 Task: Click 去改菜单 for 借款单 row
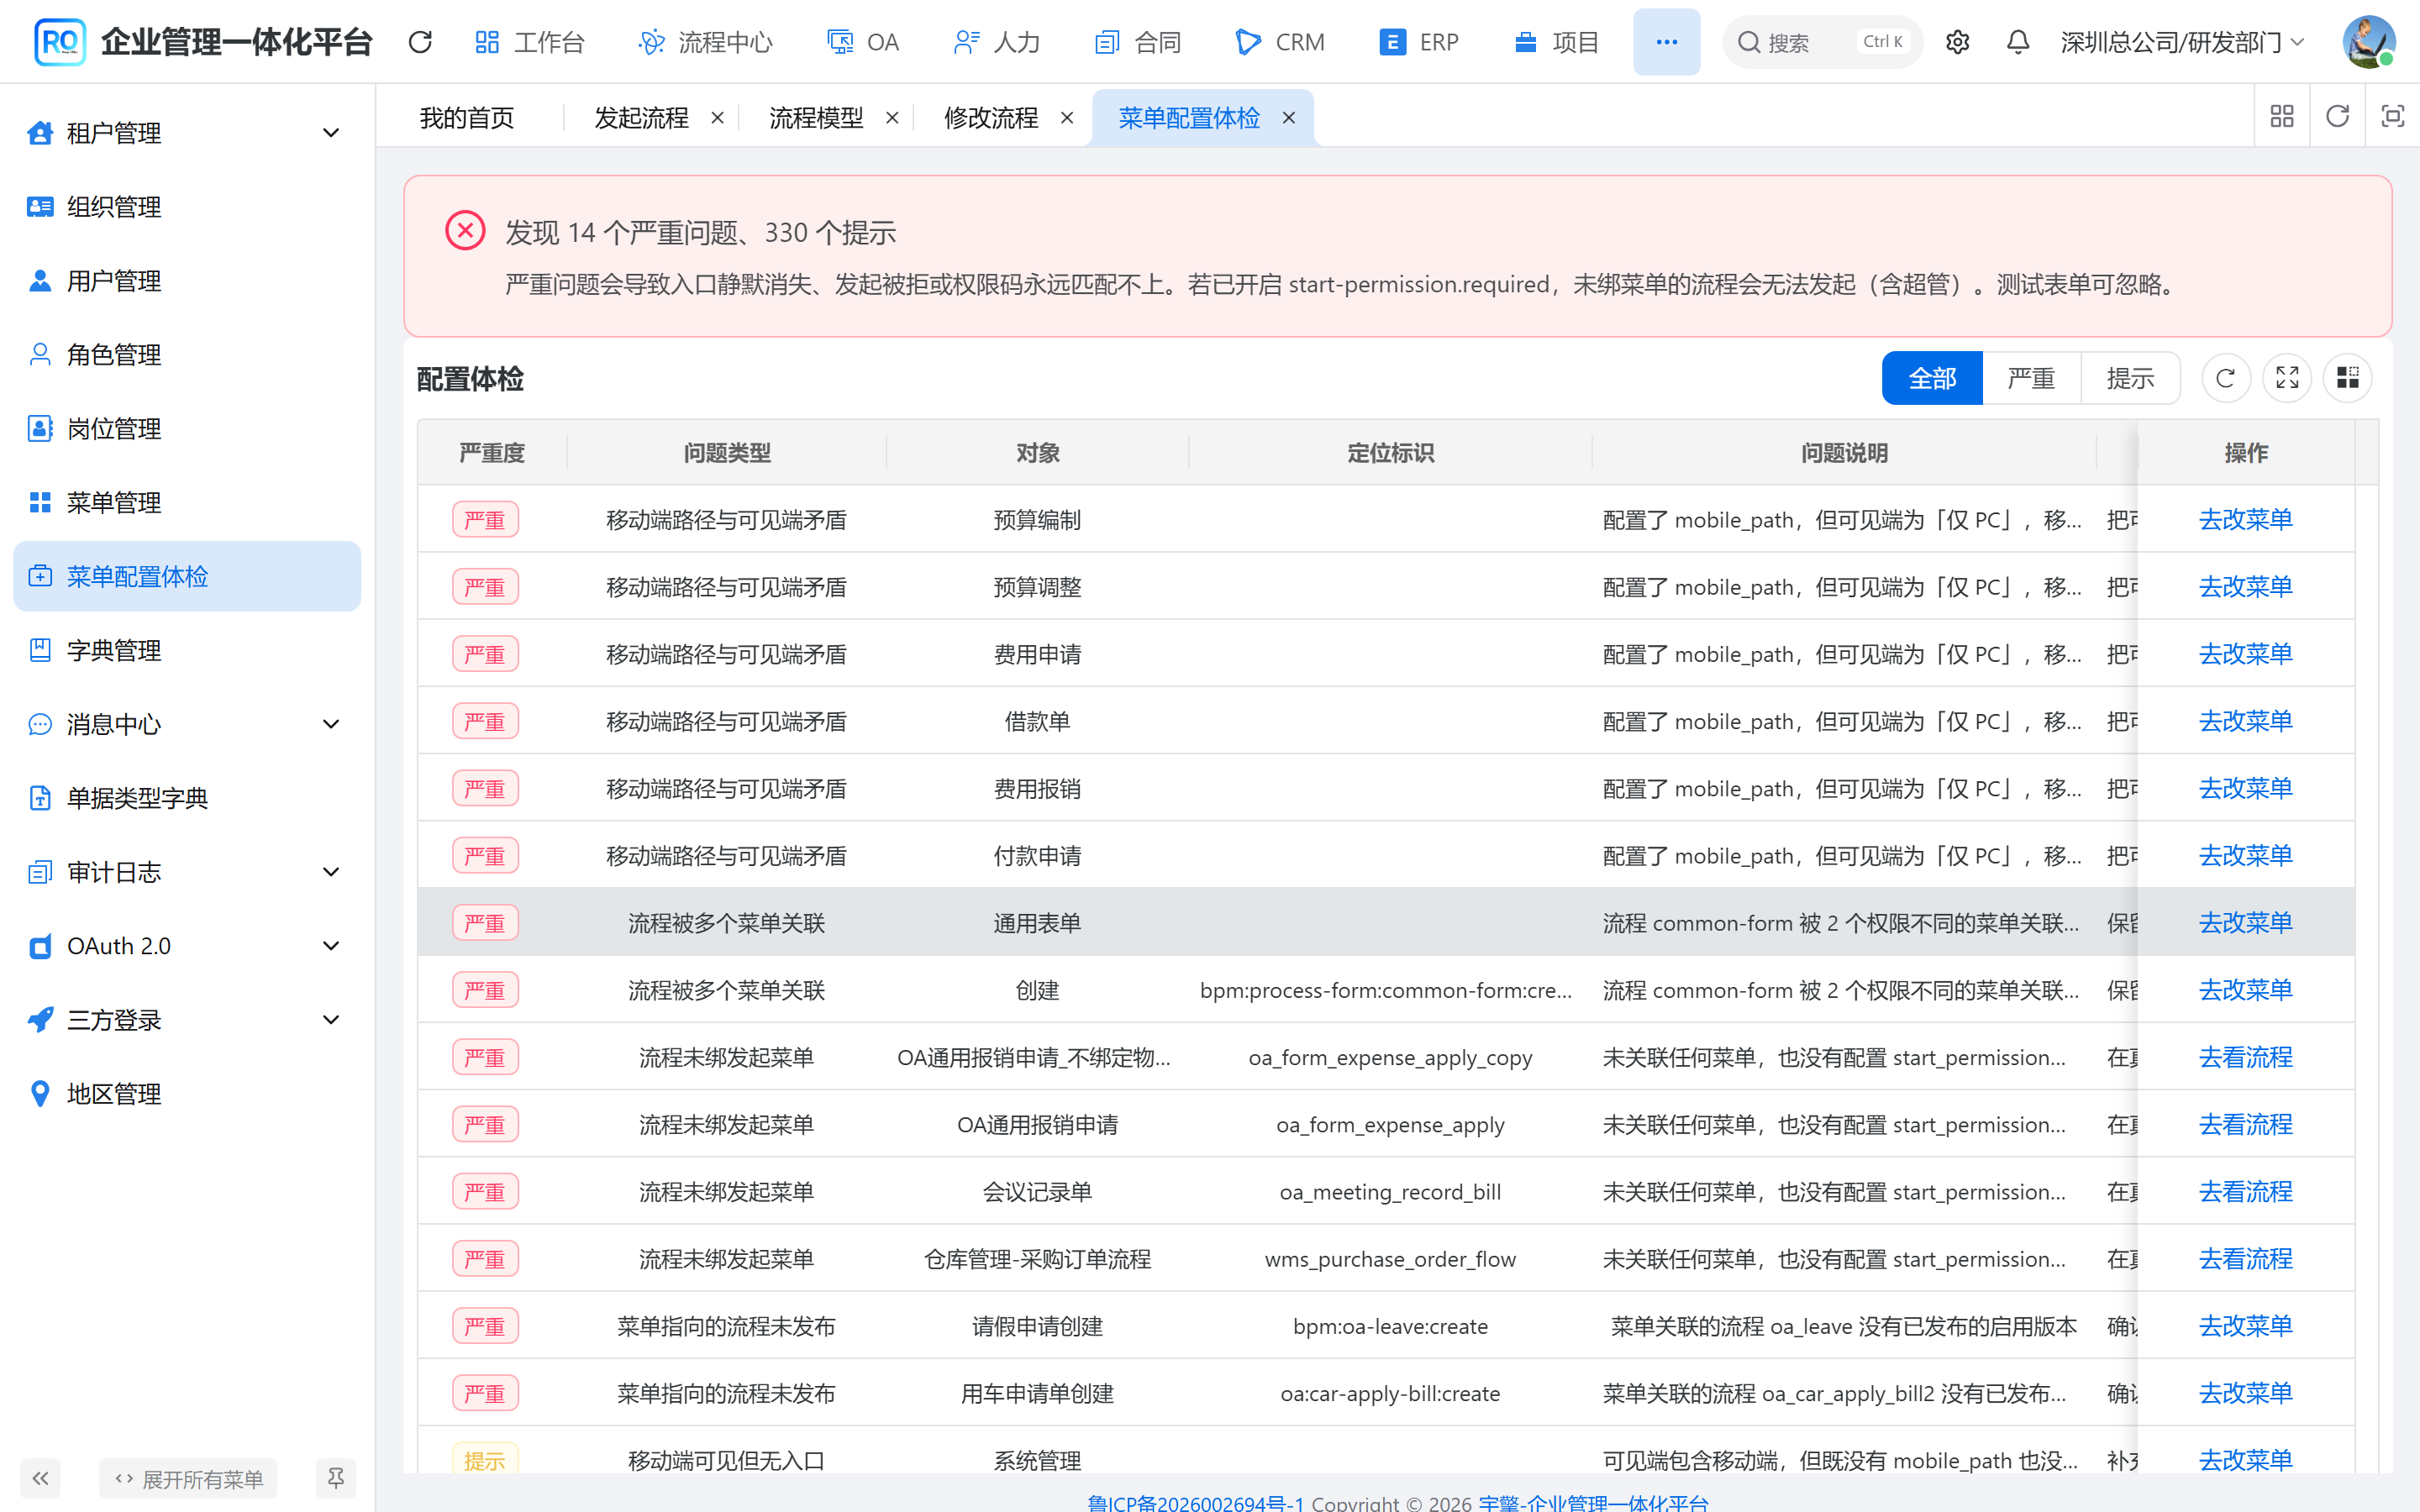(2245, 721)
